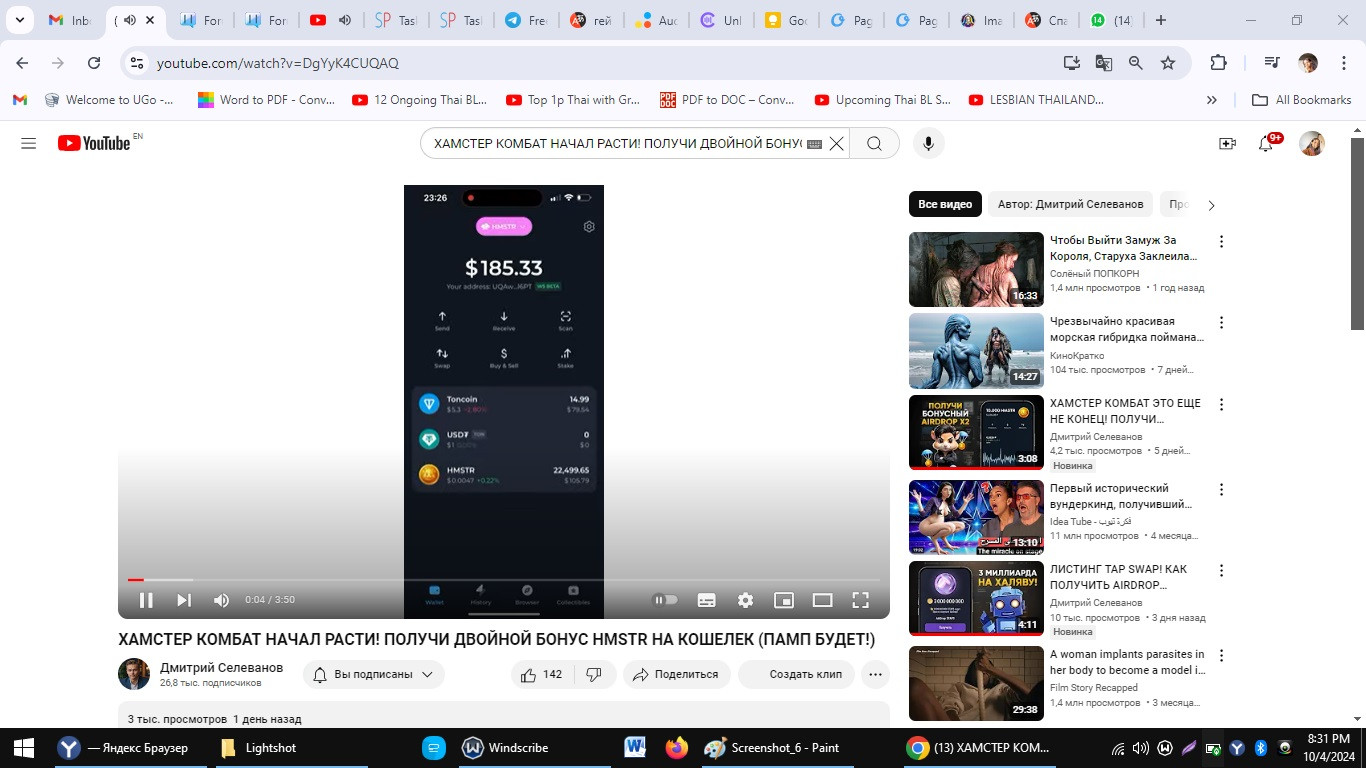
Task: Expand the Вы подписаны subscription dropdown
Action: (x=374, y=674)
